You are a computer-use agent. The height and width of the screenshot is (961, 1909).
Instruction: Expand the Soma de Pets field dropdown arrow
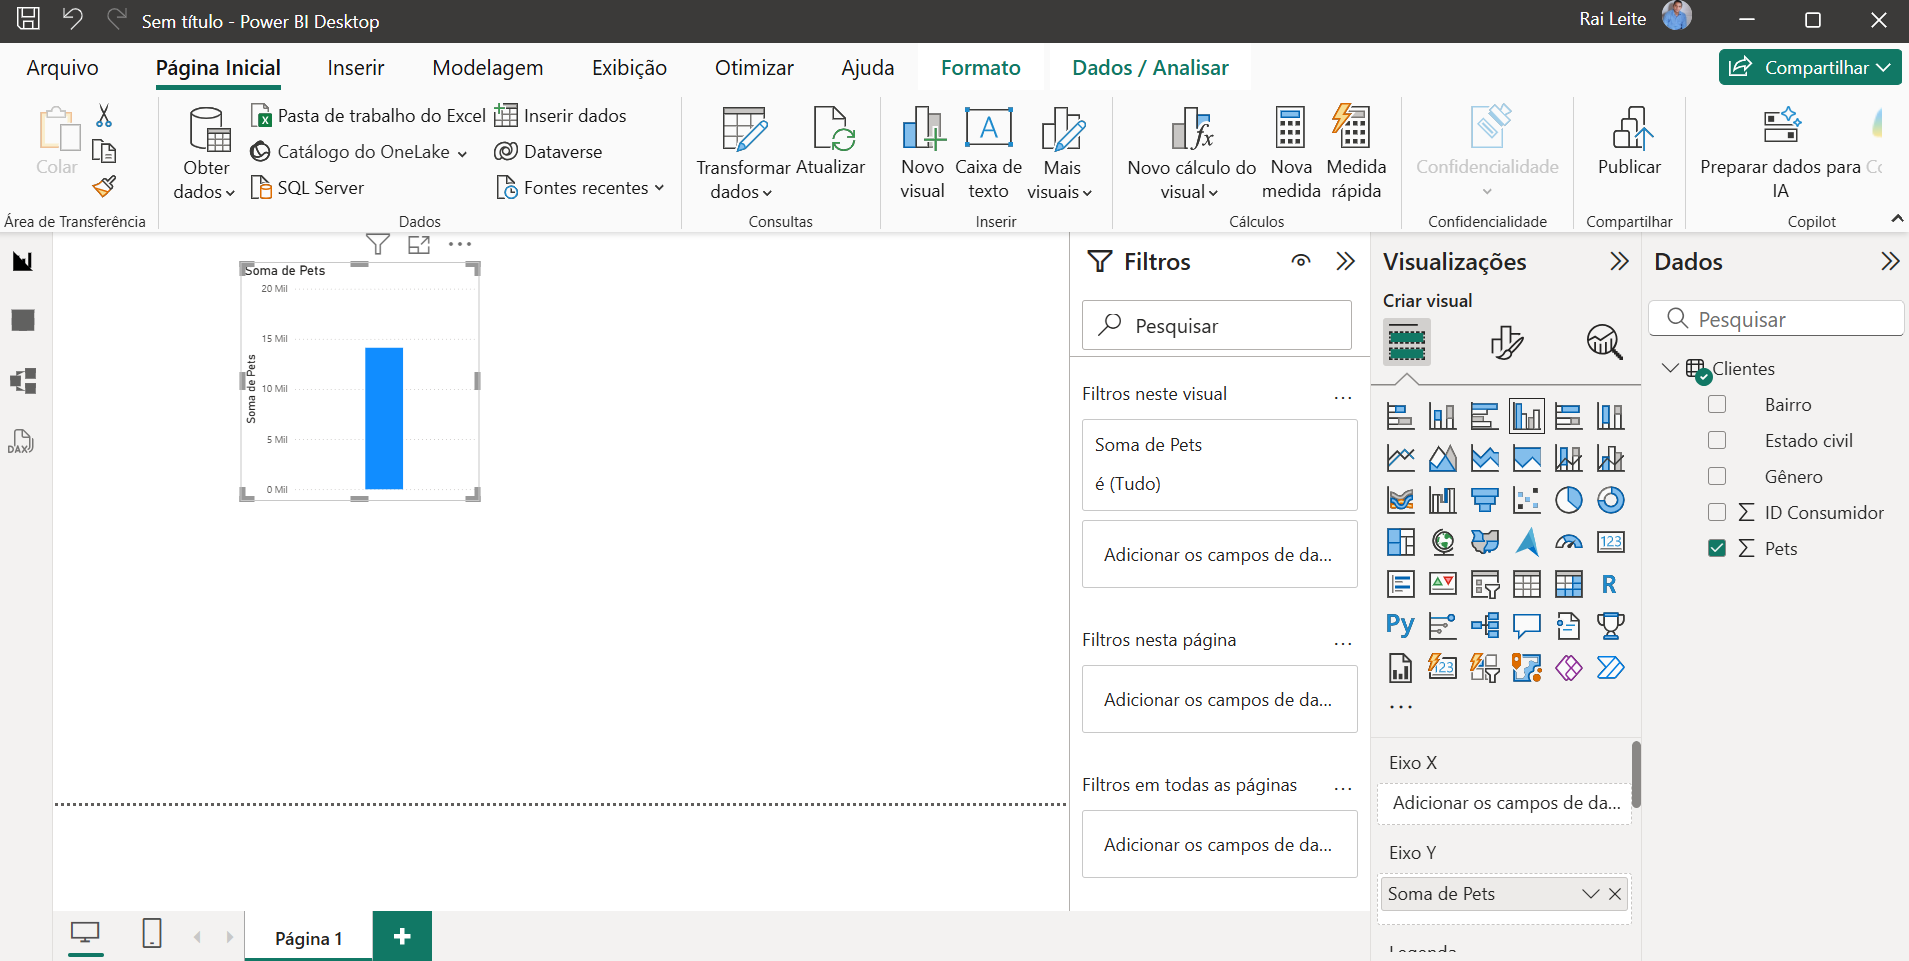coord(1590,894)
